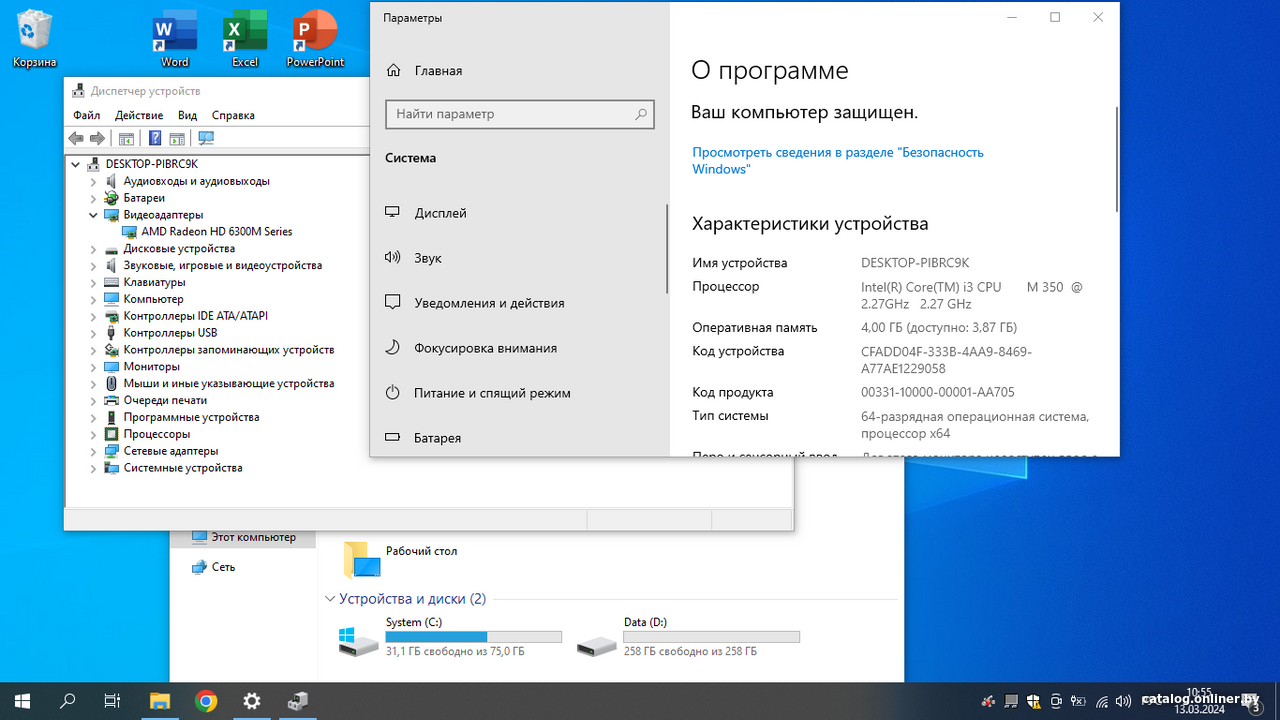Click Windows Security shield tray icon
This screenshot has height=720, width=1280.
pyautogui.click(x=1034, y=701)
